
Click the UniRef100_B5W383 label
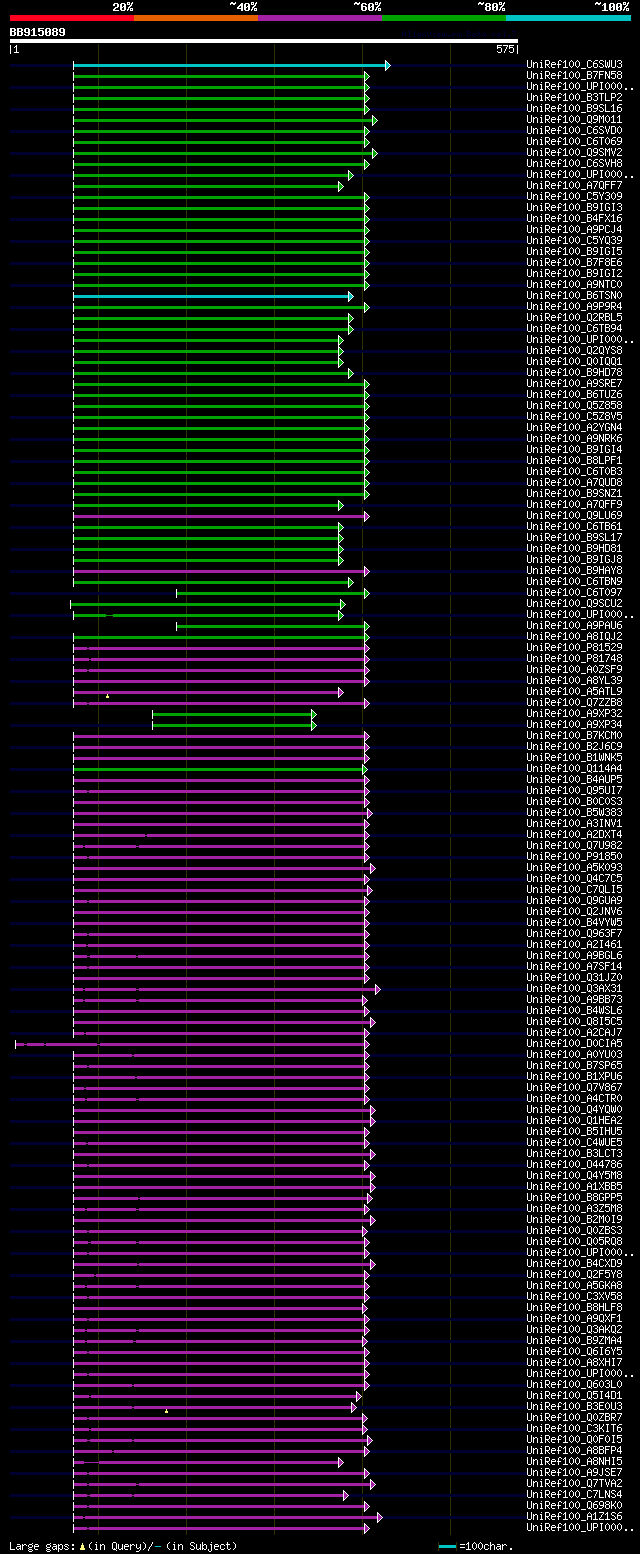click(x=574, y=812)
